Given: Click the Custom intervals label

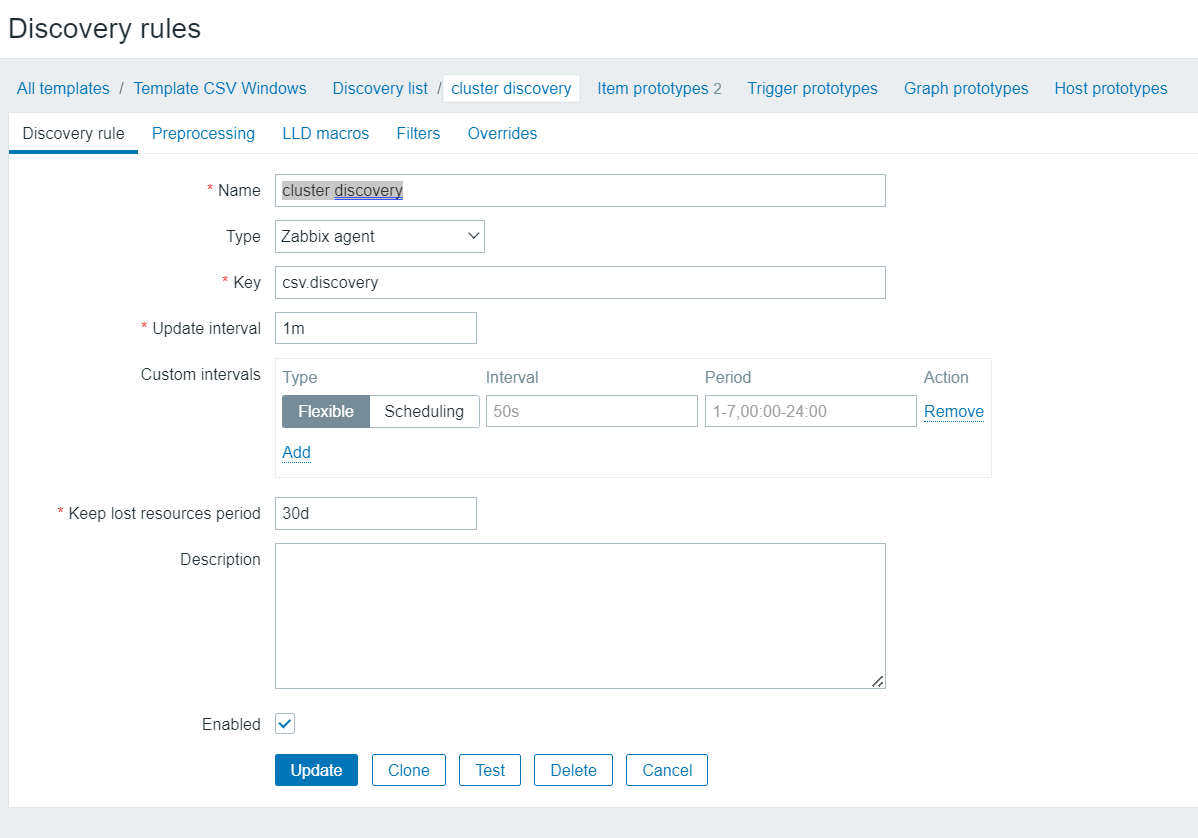Looking at the screenshot, I should tap(200, 374).
